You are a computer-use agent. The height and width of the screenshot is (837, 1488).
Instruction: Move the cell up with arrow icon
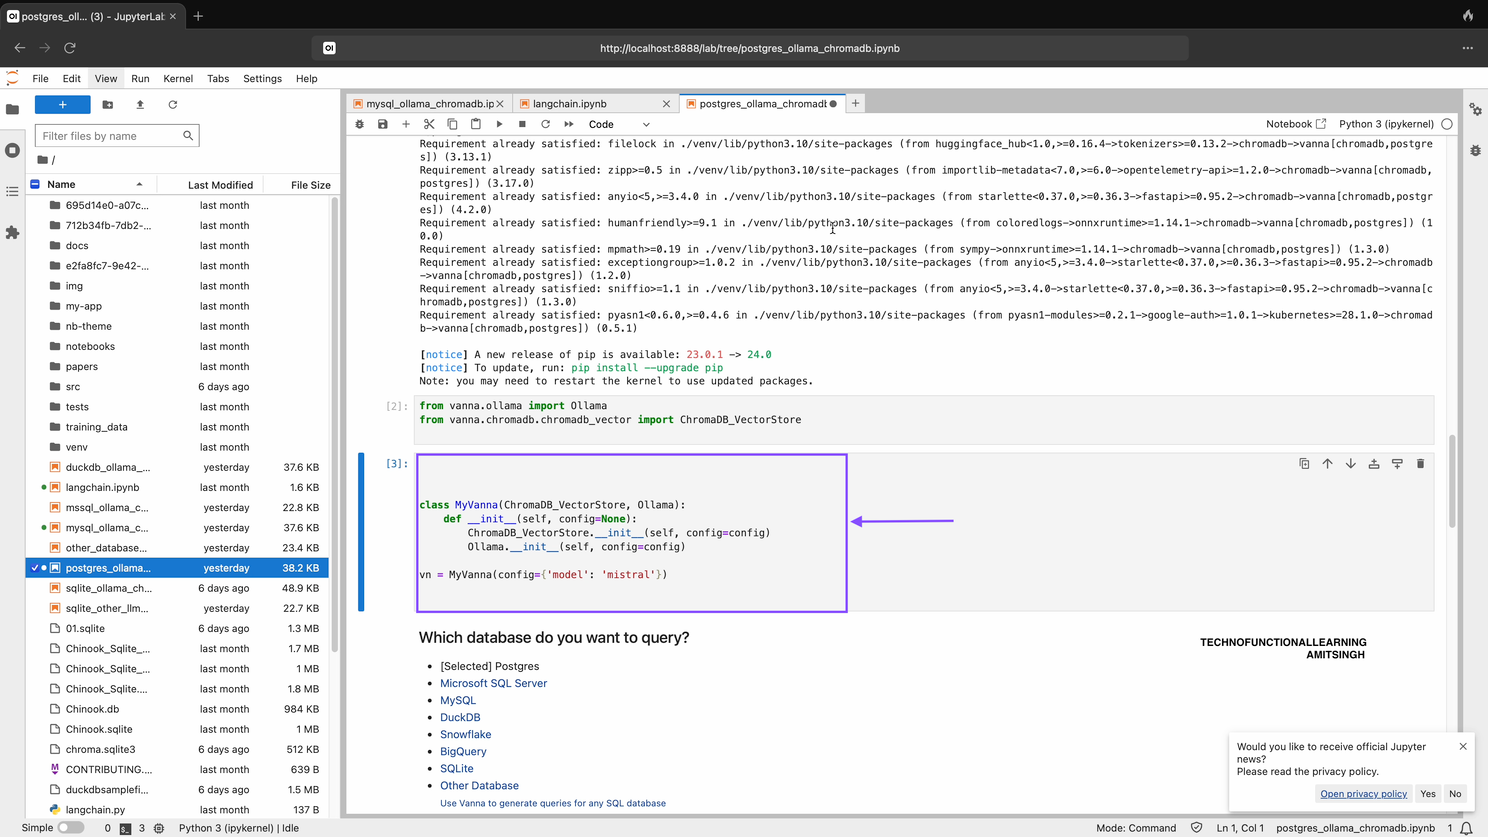[x=1327, y=464]
